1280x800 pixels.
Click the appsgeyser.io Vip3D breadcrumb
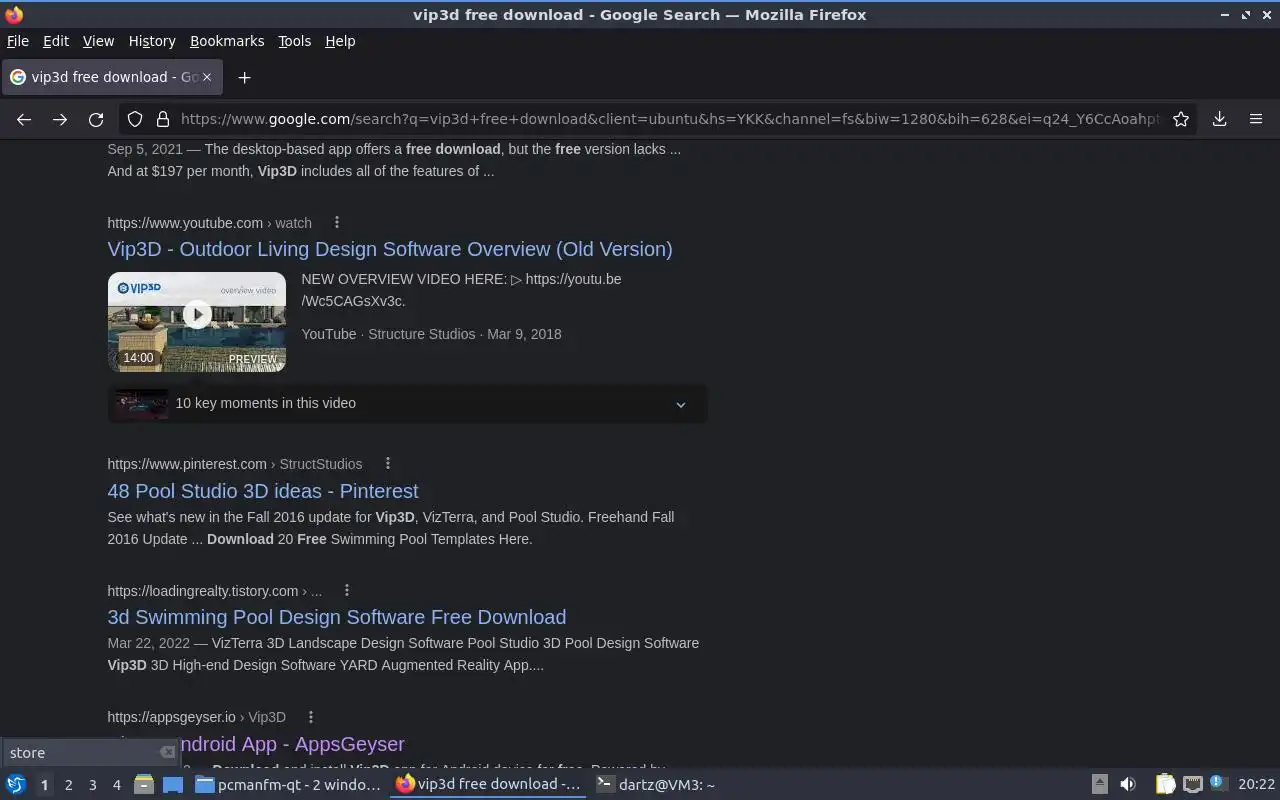point(197,717)
